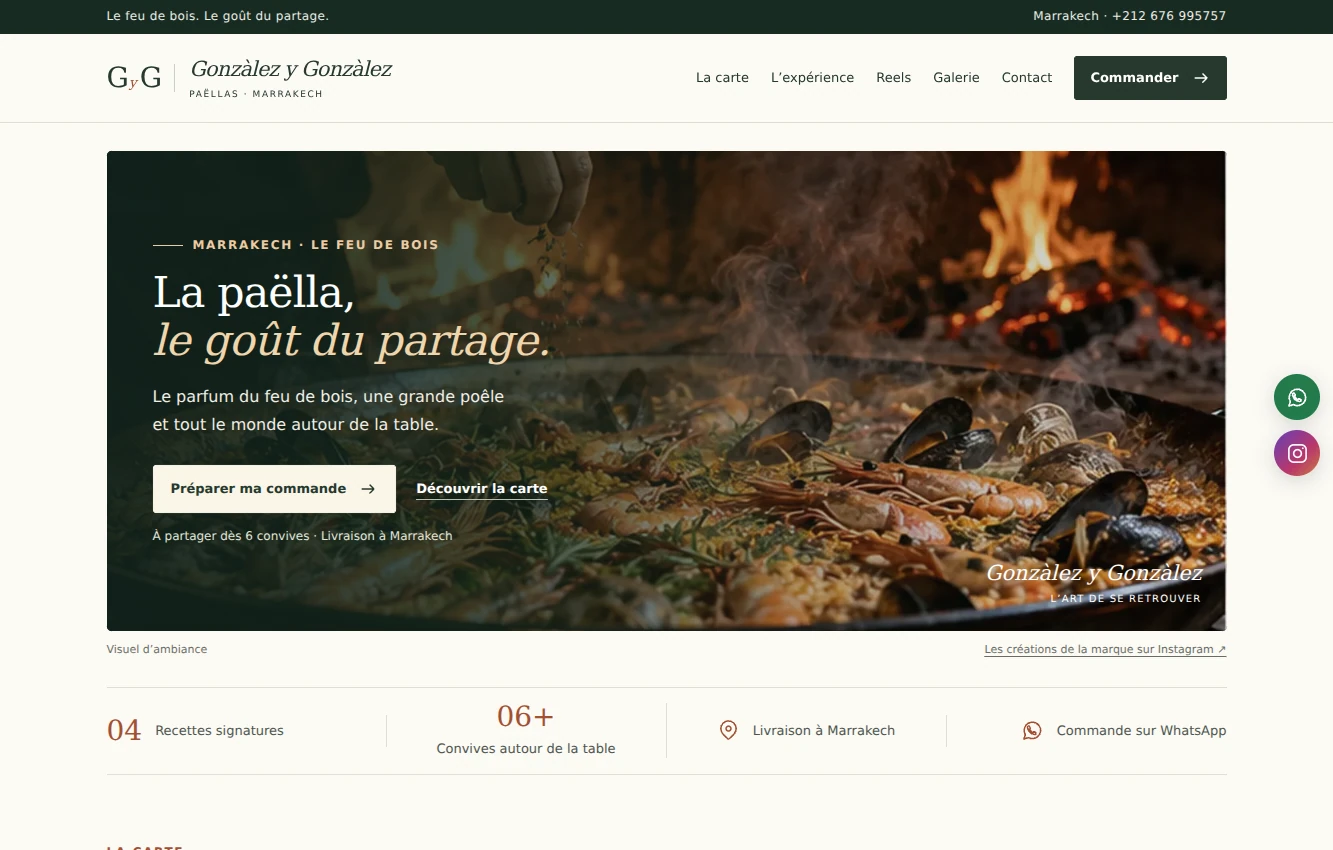
Task: Click phone number +212 676 995757
Action: pyautogui.click(x=1169, y=16)
